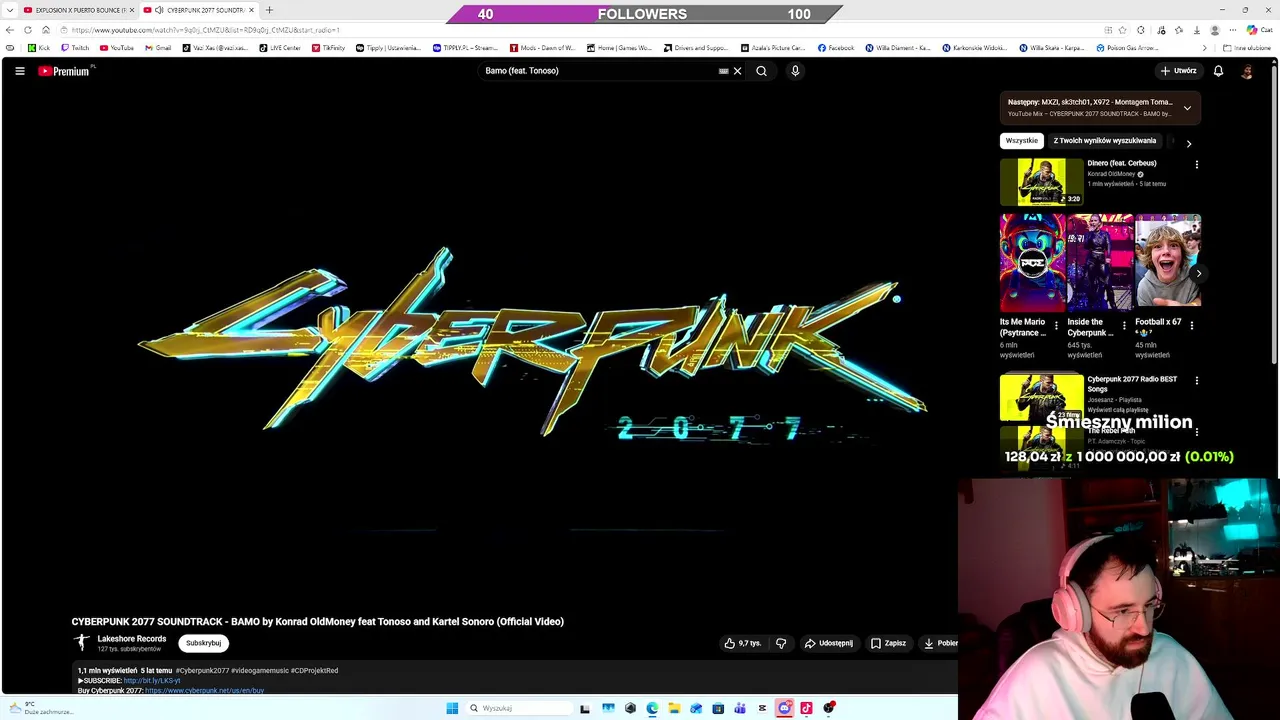Reload the current page
Screen dimensions: 1280x720
(28, 30)
